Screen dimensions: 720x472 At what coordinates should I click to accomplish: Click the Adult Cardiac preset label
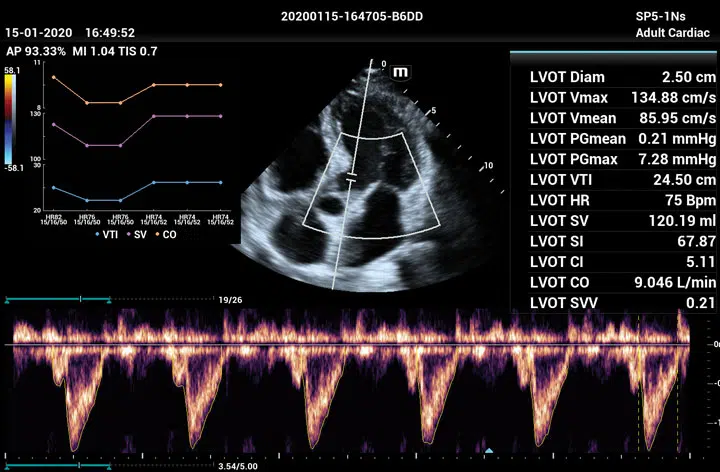[x=674, y=33]
